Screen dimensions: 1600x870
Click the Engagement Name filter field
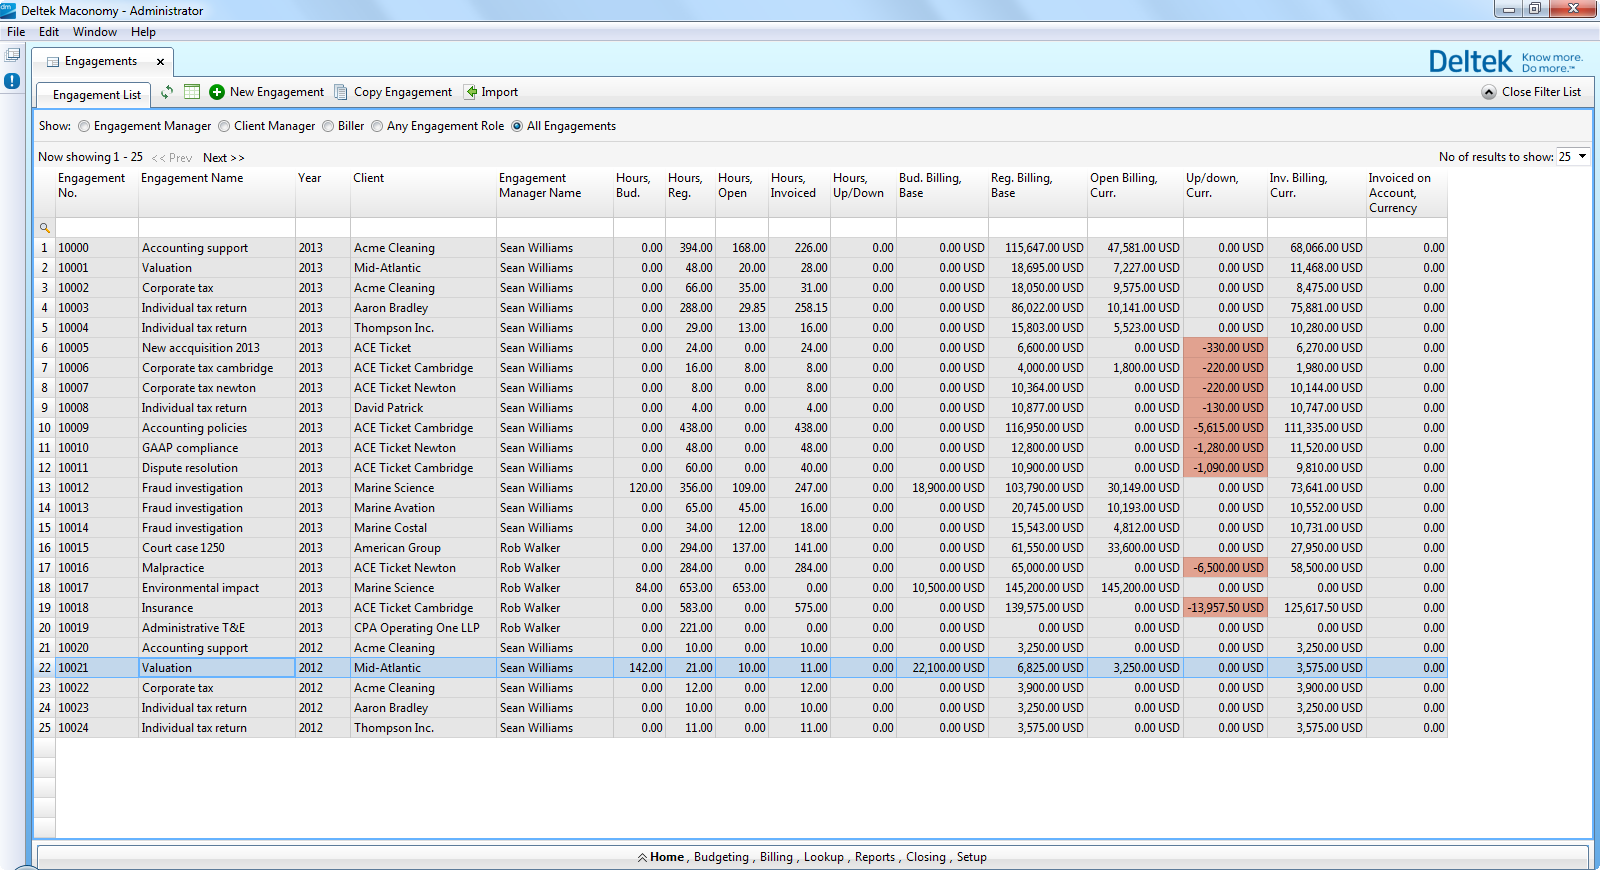(217, 228)
